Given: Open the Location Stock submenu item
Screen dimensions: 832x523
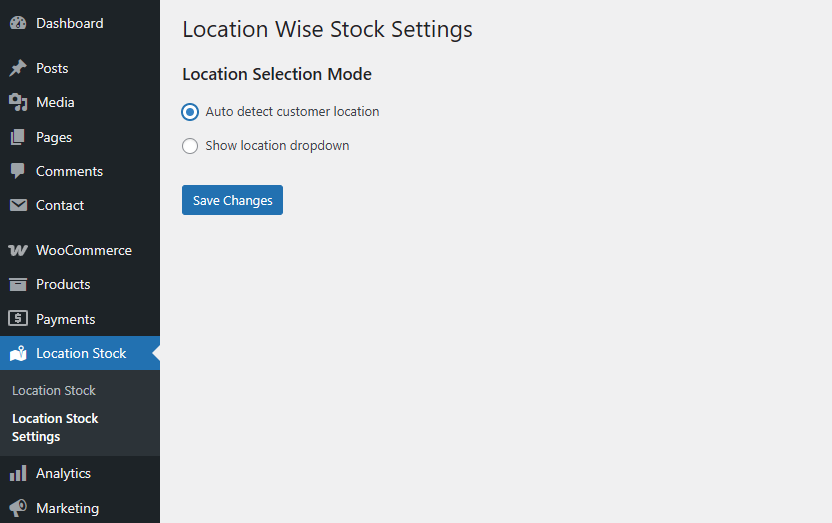Looking at the screenshot, I should 54,390.
